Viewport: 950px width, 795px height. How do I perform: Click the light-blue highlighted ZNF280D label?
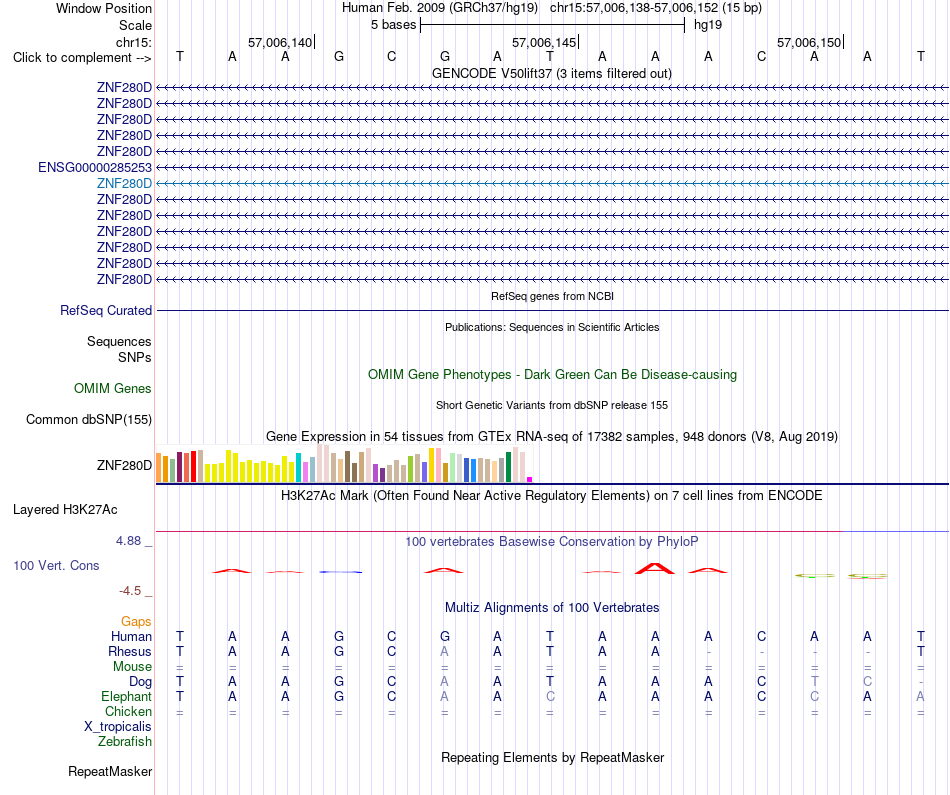[x=124, y=183]
